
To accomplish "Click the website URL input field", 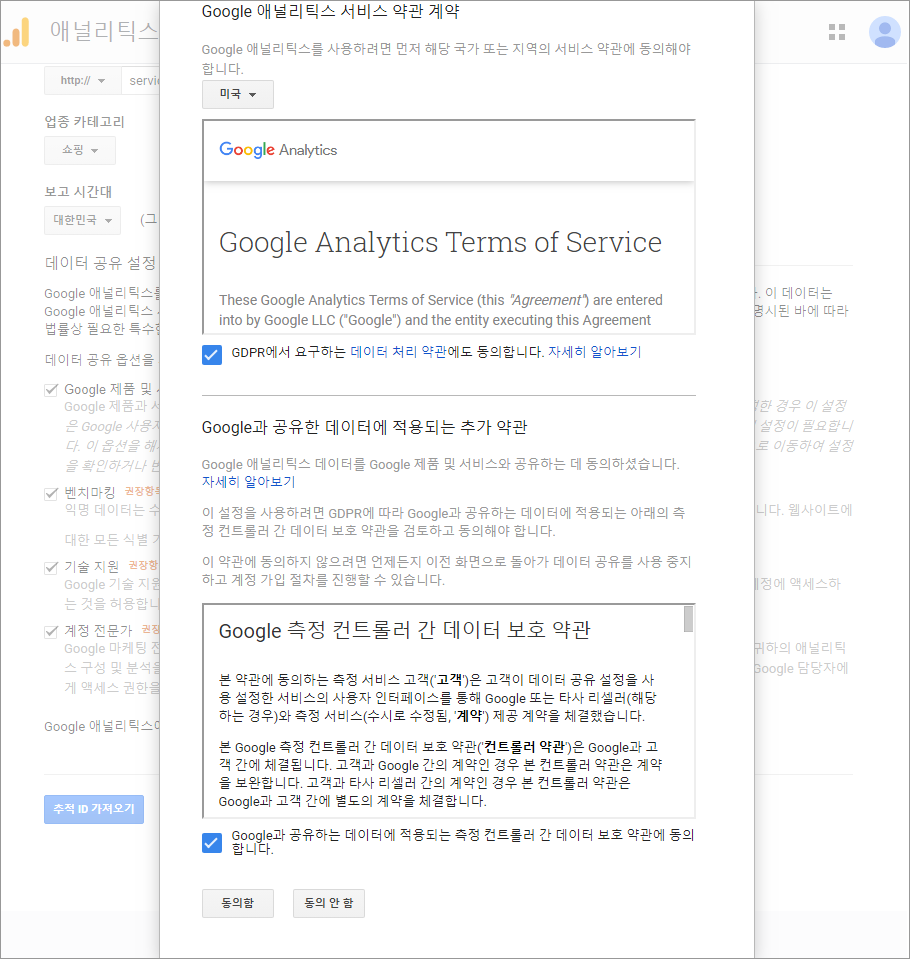I will coord(141,81).
